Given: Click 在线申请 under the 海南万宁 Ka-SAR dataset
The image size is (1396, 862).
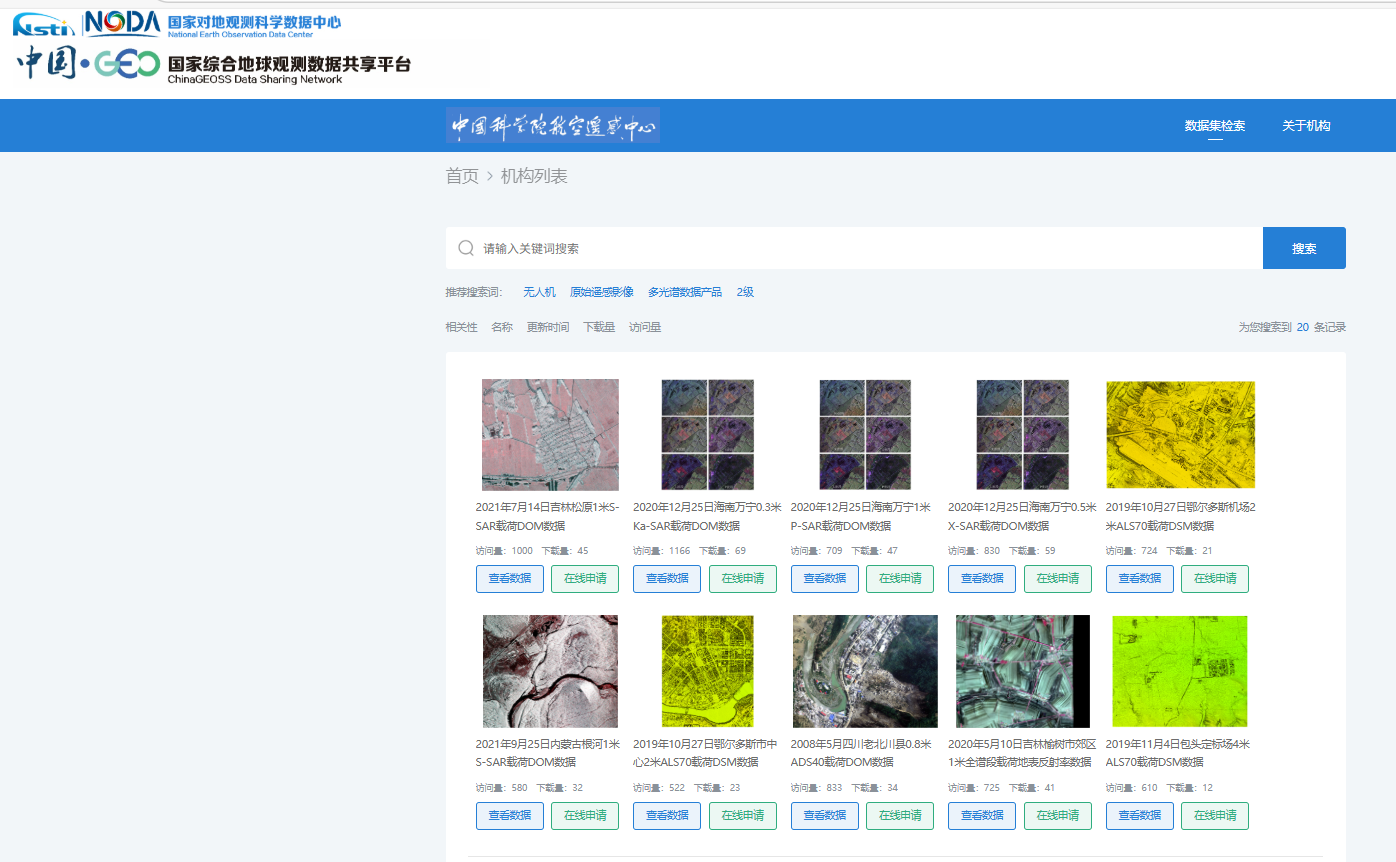Looking at the screenshot, I should [x=742, y=578].
